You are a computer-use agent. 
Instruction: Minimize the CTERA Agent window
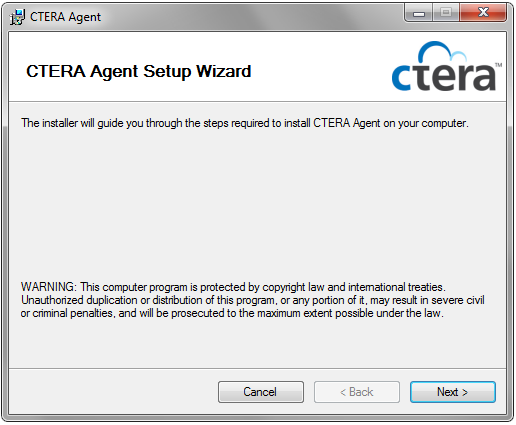pos(419,13)
